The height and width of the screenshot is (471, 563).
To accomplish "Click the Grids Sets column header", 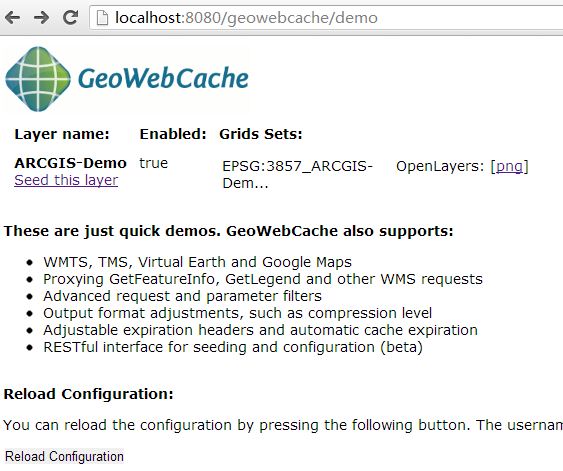I will point(261,134).
